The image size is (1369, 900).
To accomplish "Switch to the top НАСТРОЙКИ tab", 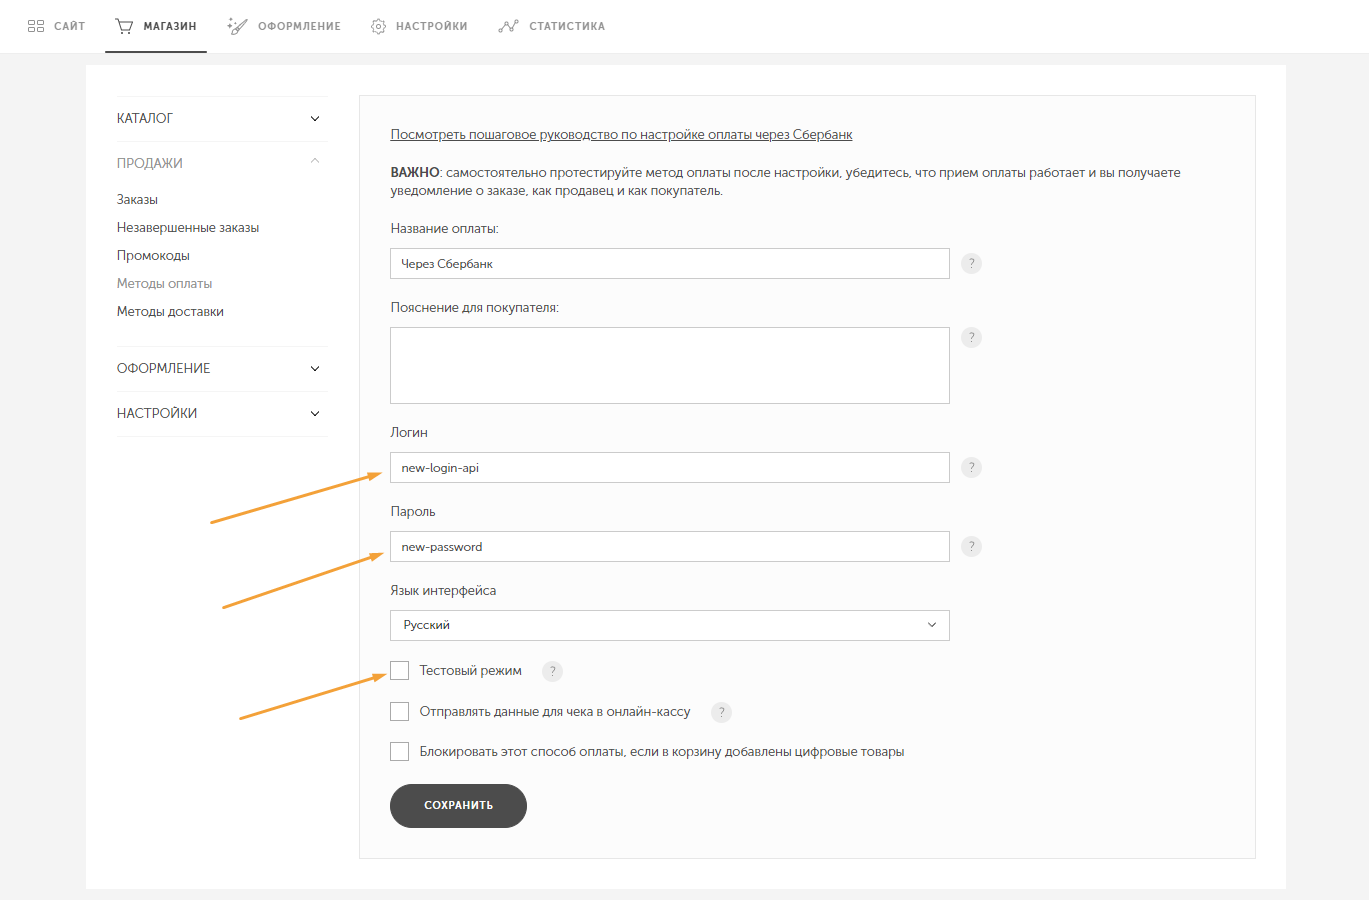I will pyautogui.click(x=419, y=26).
